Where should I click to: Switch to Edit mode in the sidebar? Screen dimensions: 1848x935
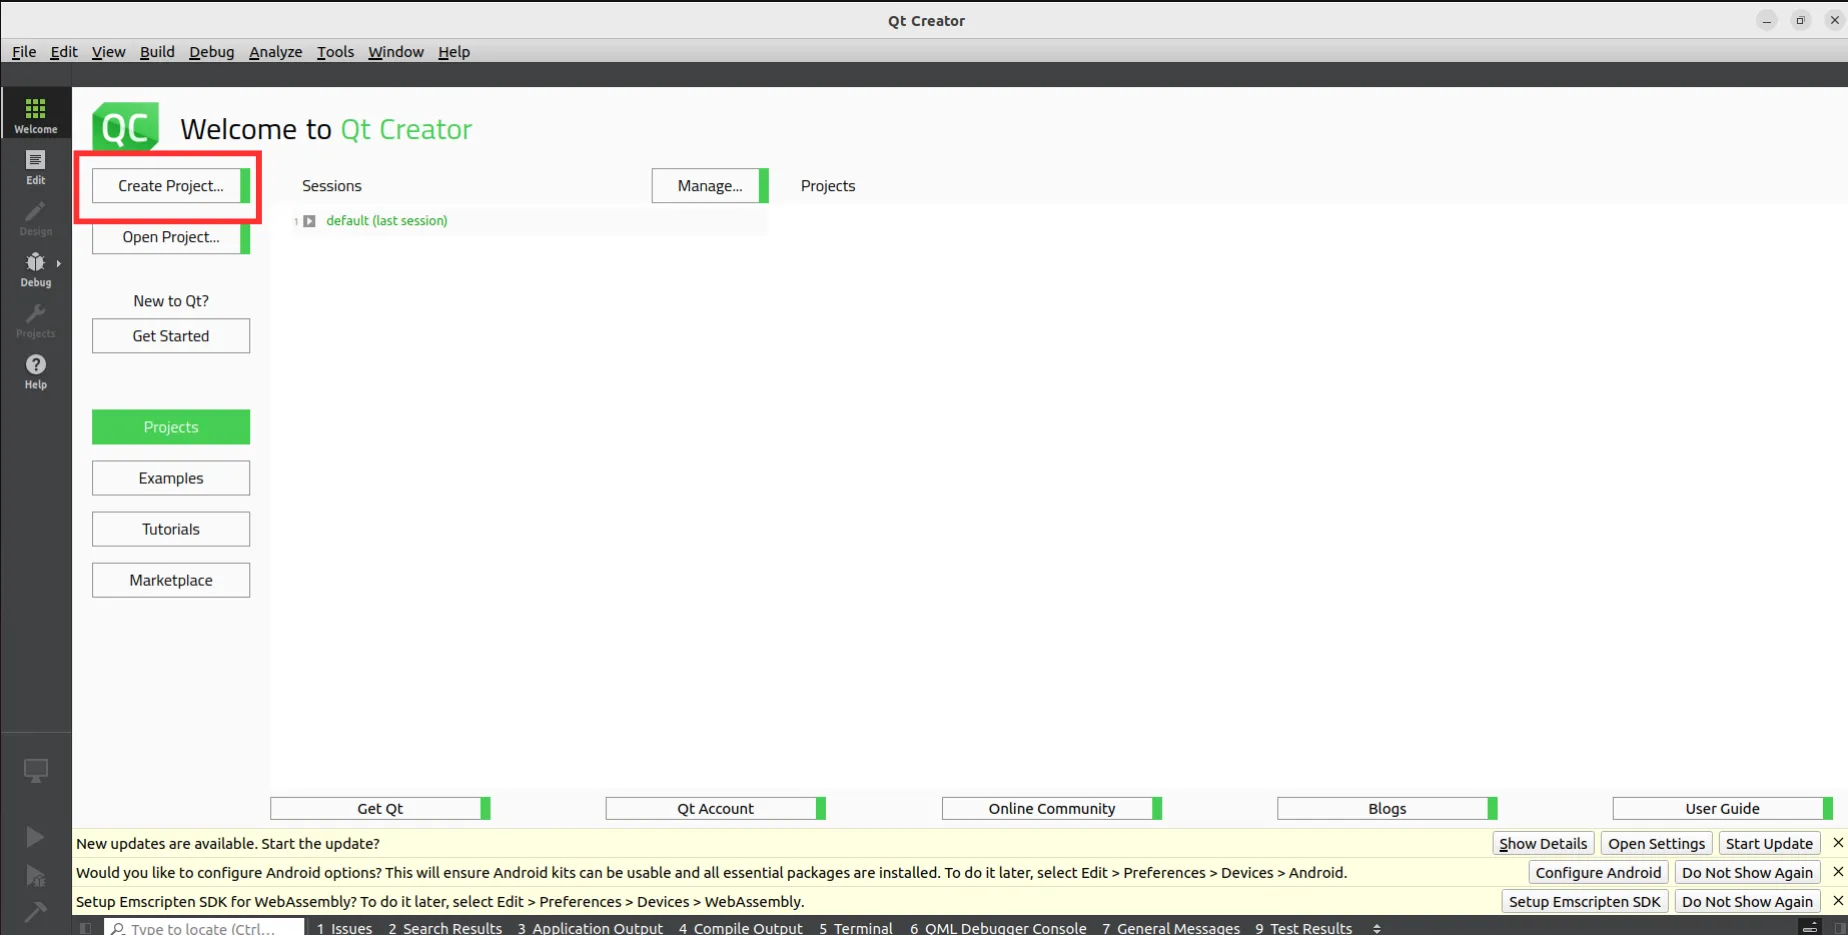[35, 166]
